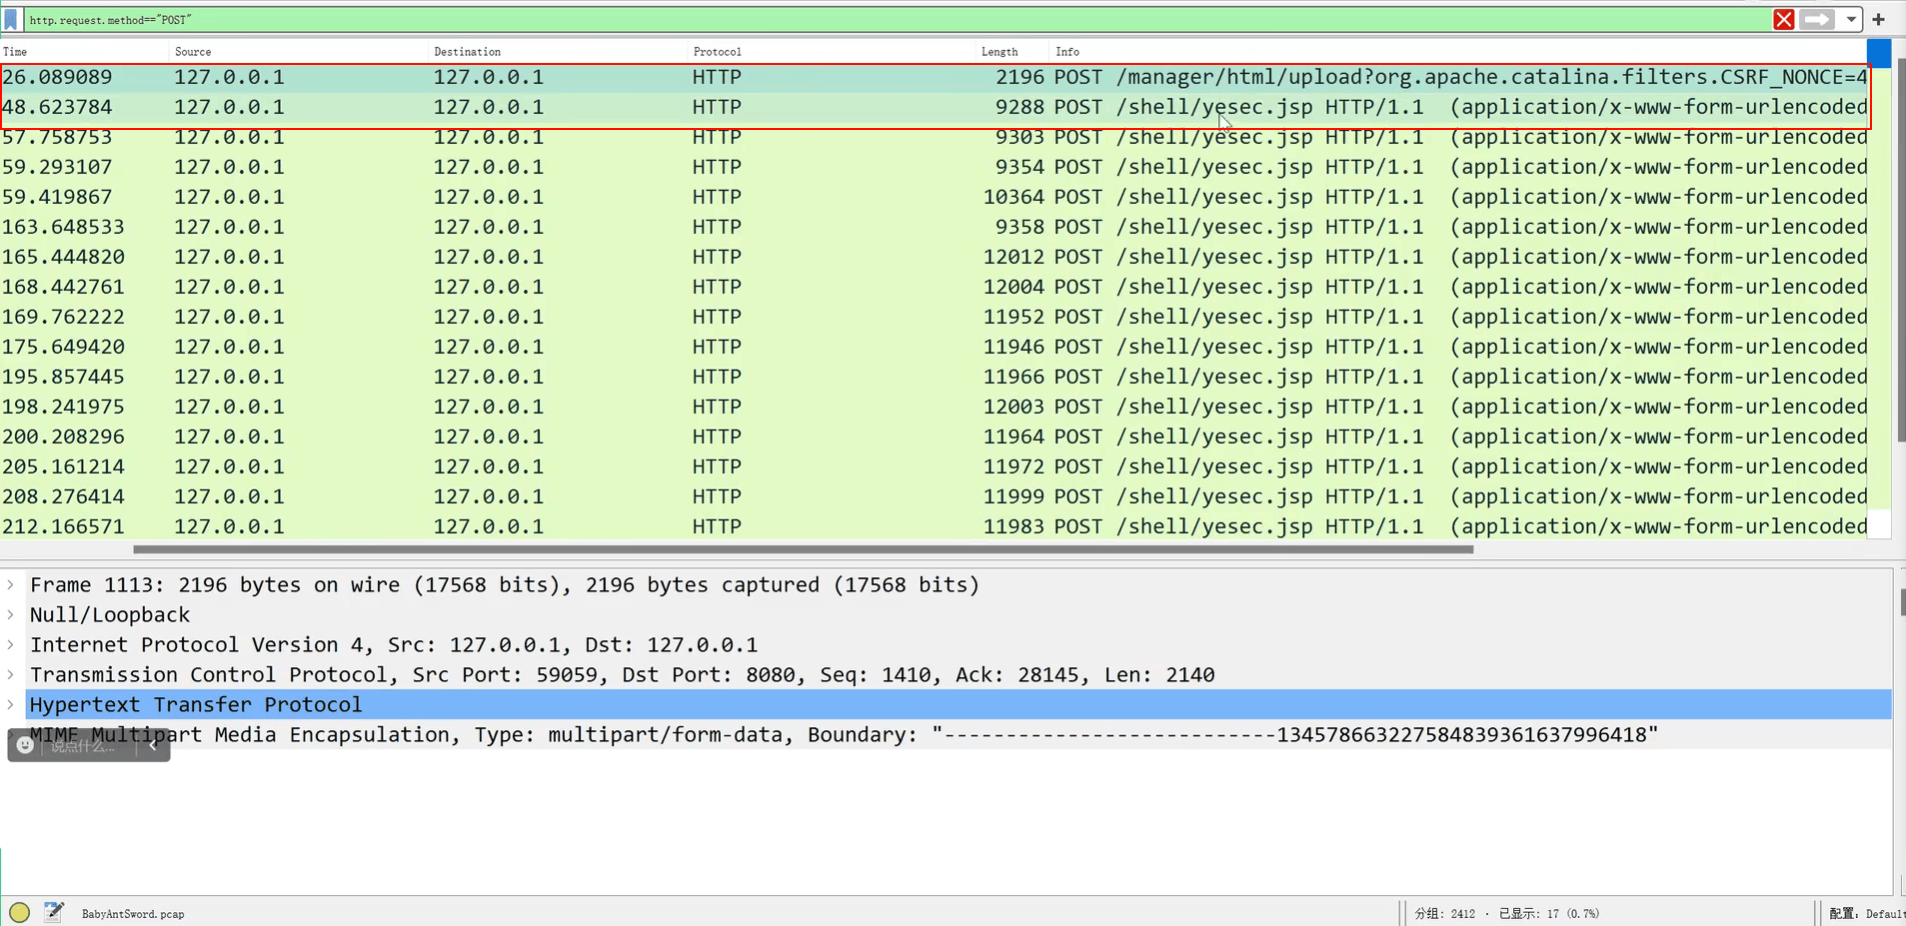Click packet list horizontal scrollbar
This screenshot has height=926, width=1906.
click(803, 549)
